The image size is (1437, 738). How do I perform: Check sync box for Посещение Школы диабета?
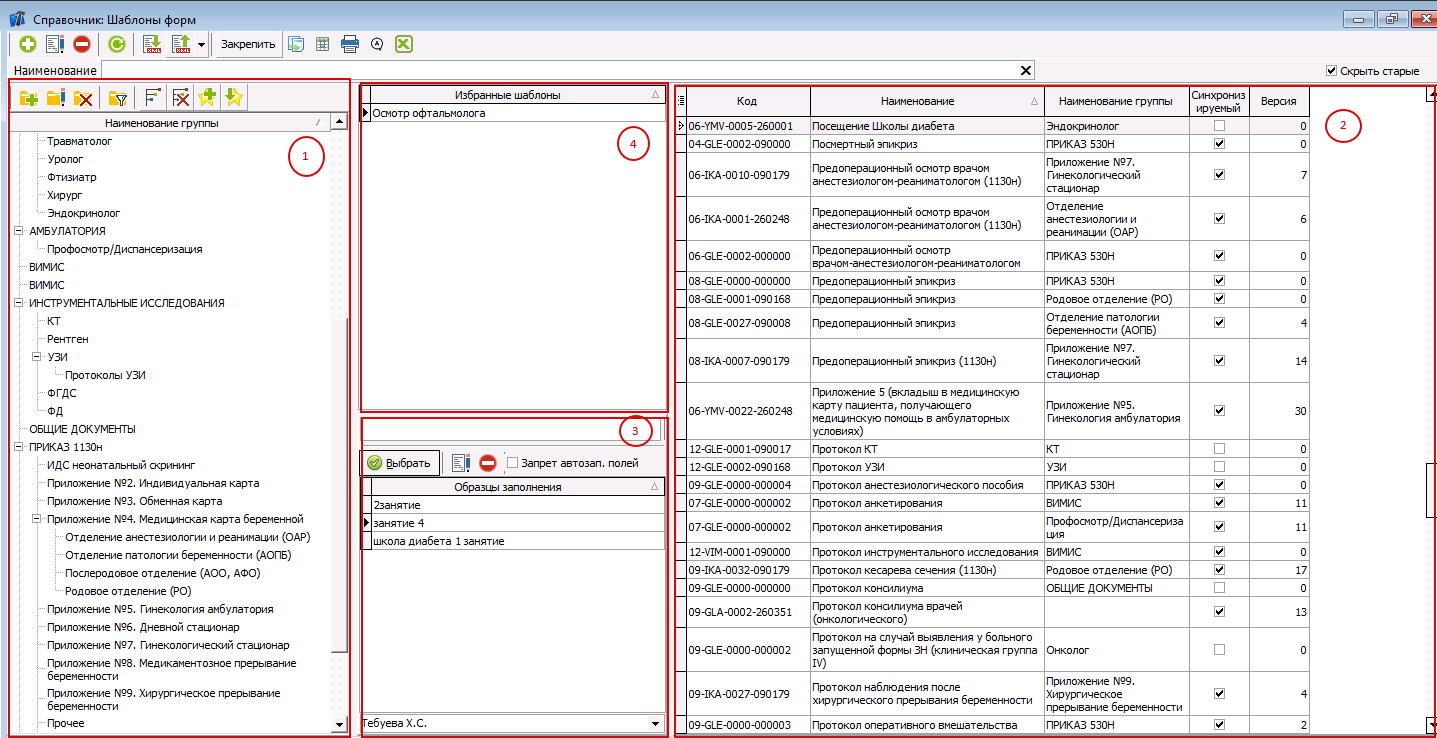coord(1218,126)
